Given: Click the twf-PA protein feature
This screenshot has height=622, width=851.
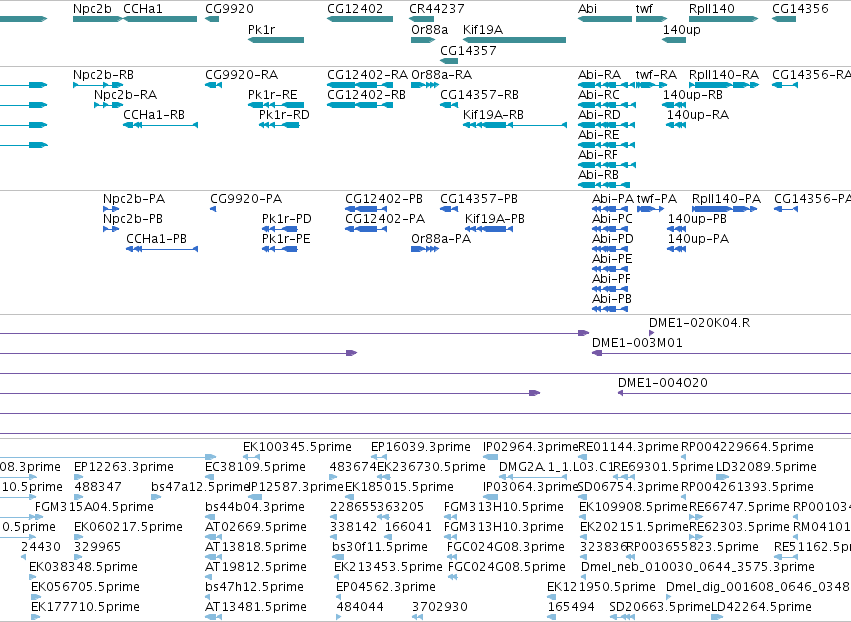Looking at the screenshot, I should pyautogui.click(x=650, y=209).
